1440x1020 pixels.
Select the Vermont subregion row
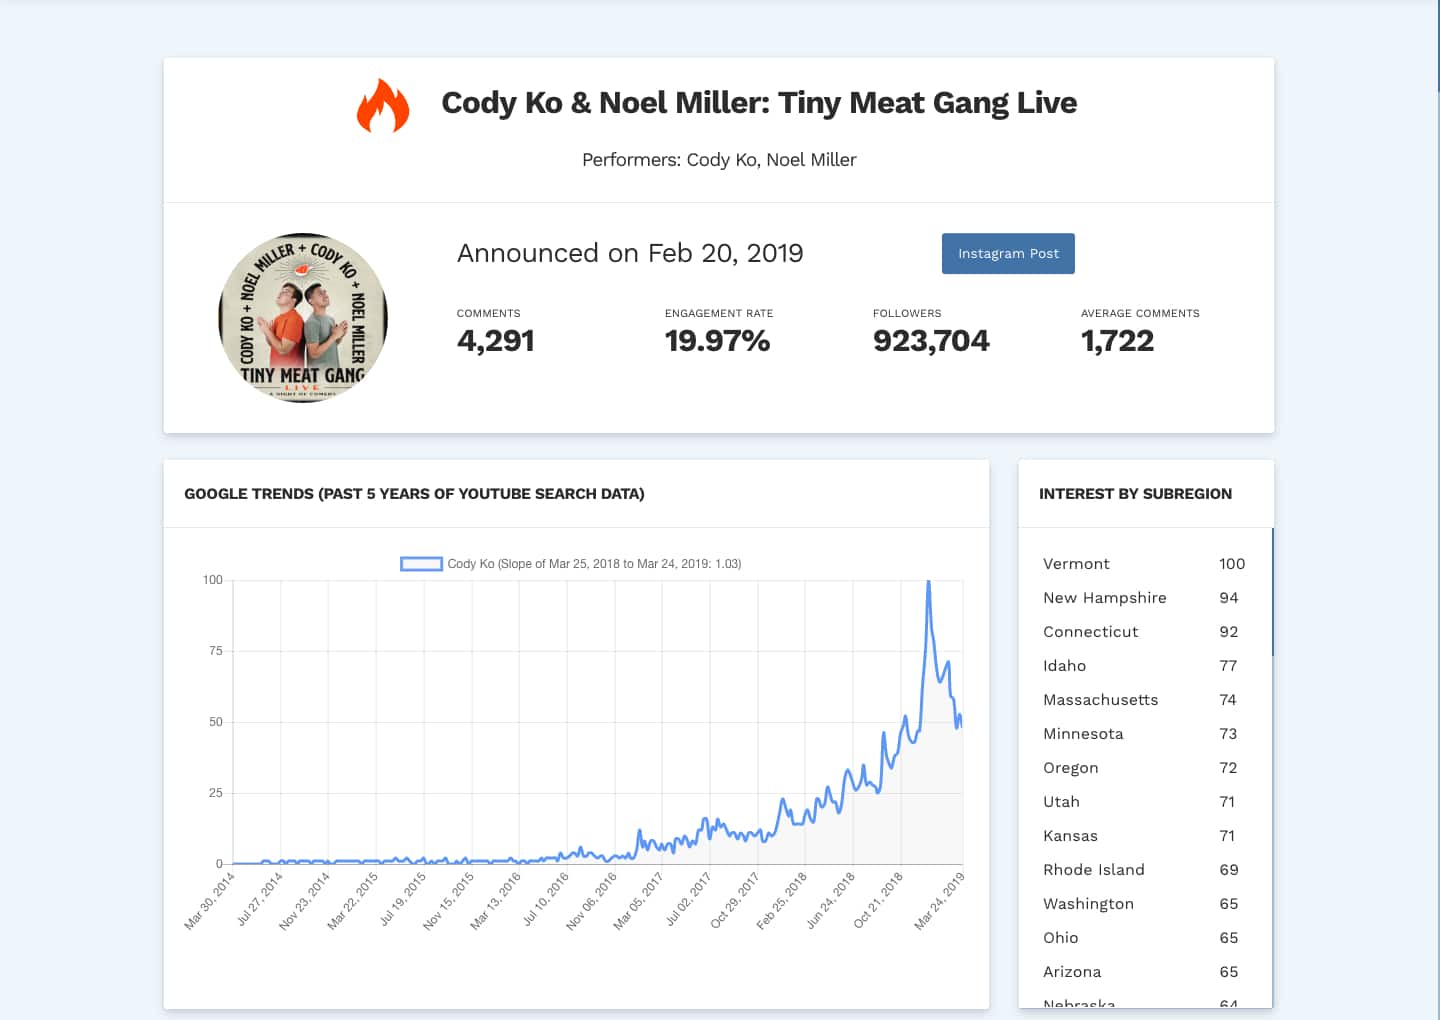[1144, 564]
